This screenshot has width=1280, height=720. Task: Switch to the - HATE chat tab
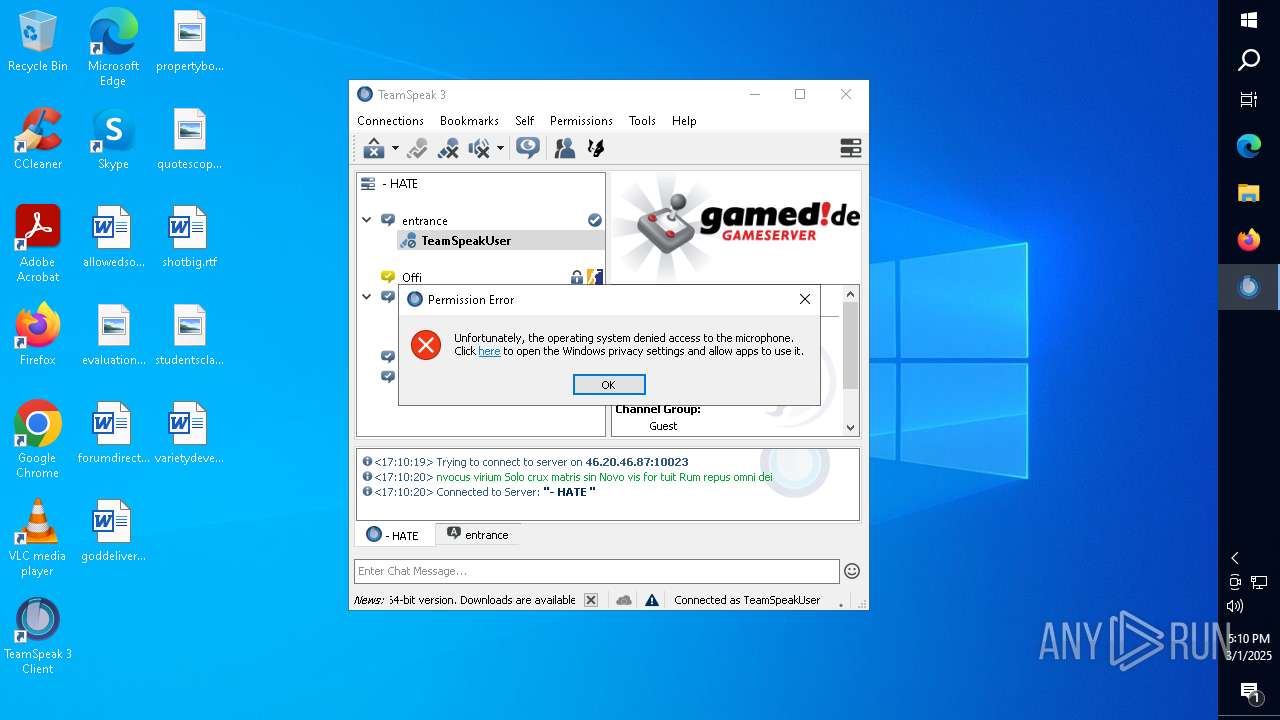394,535
